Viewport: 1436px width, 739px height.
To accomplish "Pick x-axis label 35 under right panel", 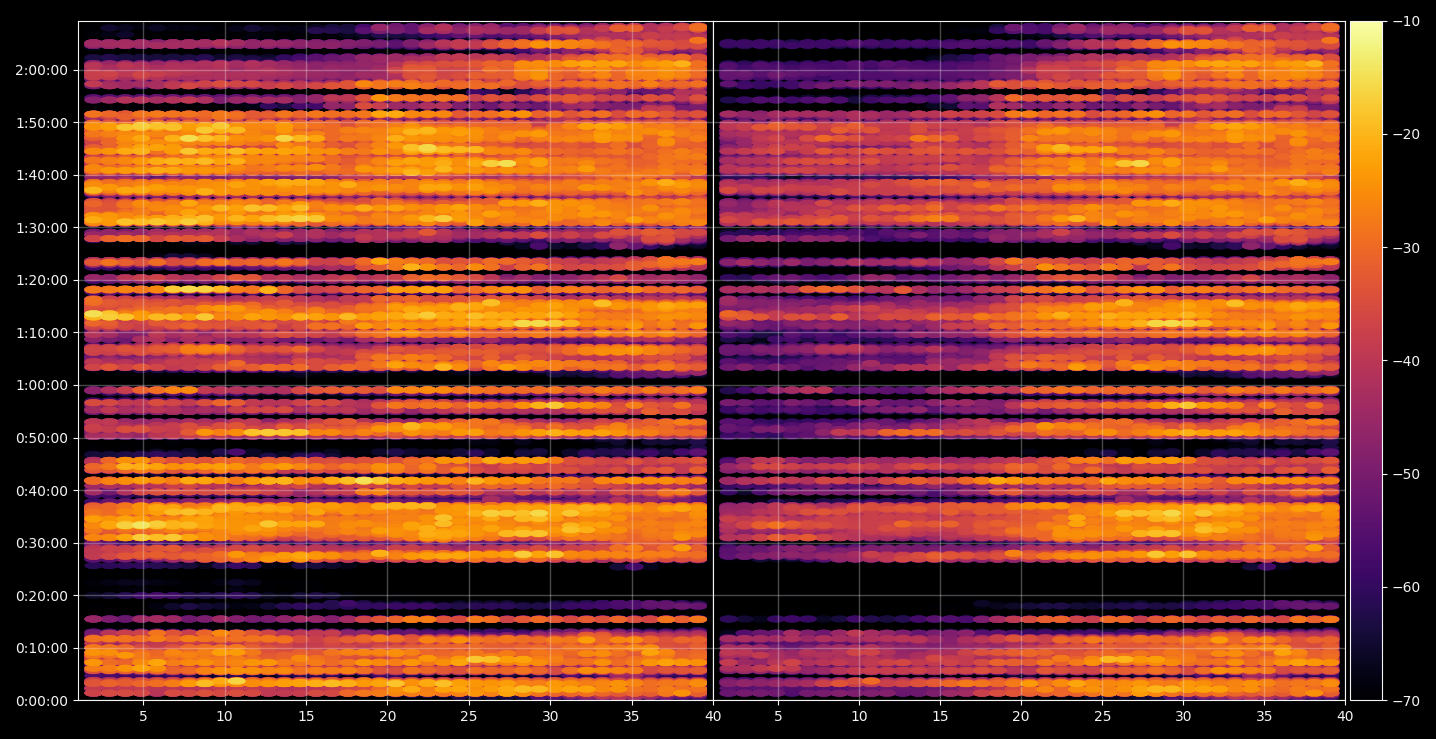I will click(1264, 717).
